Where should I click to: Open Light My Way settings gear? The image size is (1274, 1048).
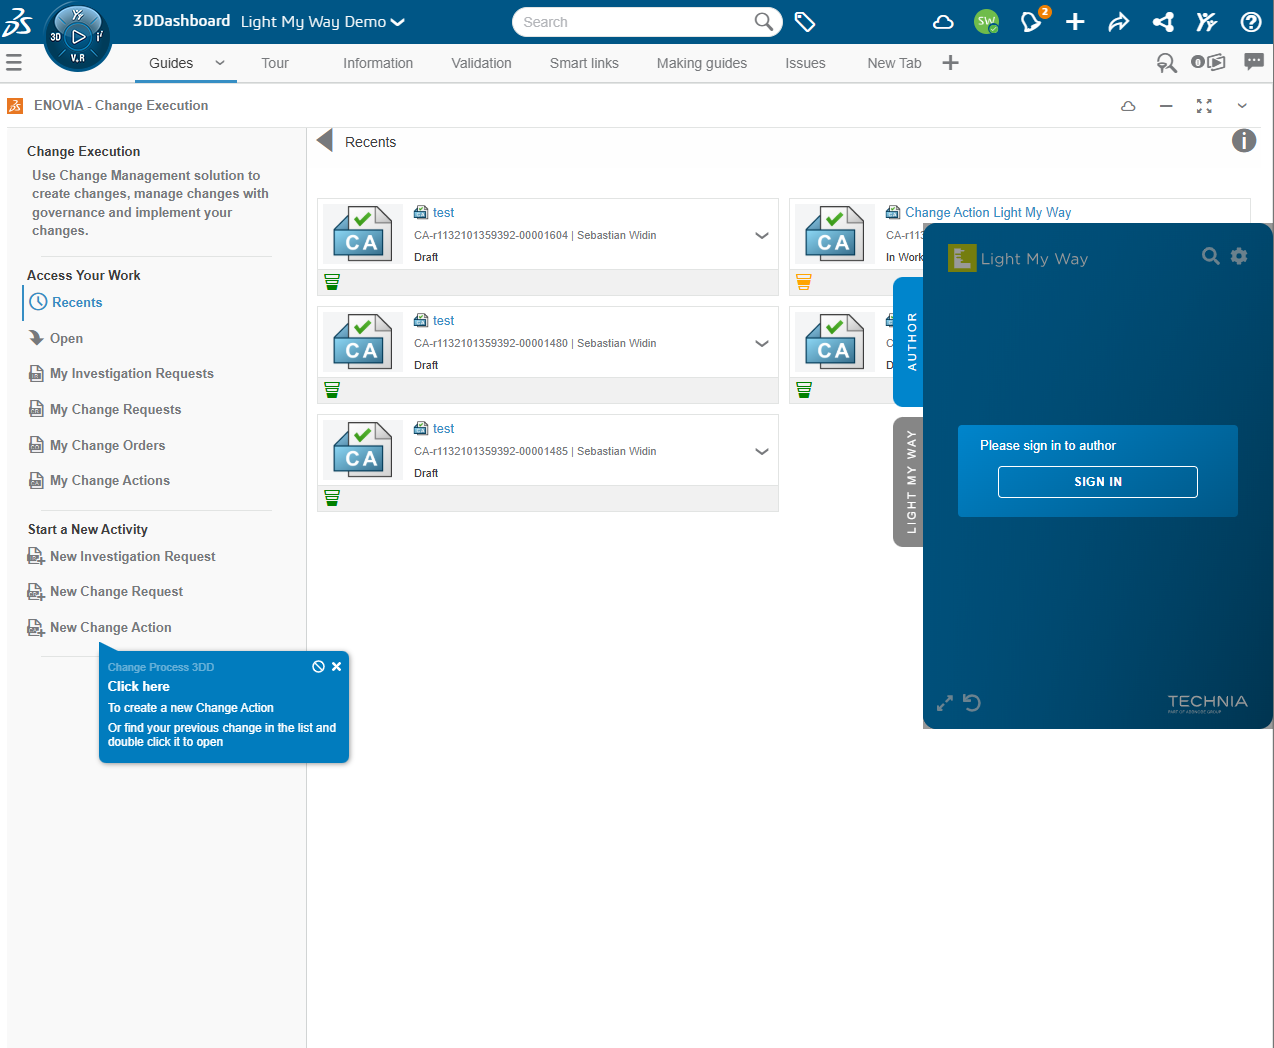click(1239, 256)
